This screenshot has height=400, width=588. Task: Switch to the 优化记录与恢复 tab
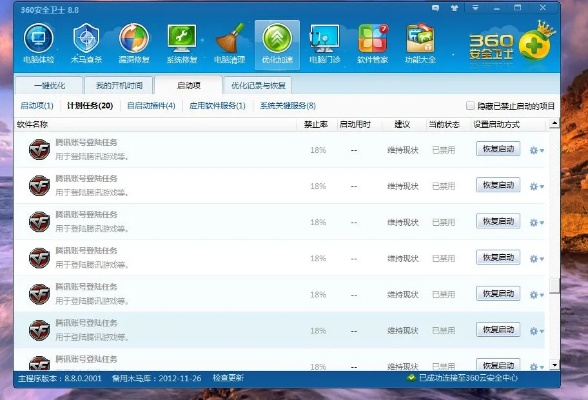point(258,85)
